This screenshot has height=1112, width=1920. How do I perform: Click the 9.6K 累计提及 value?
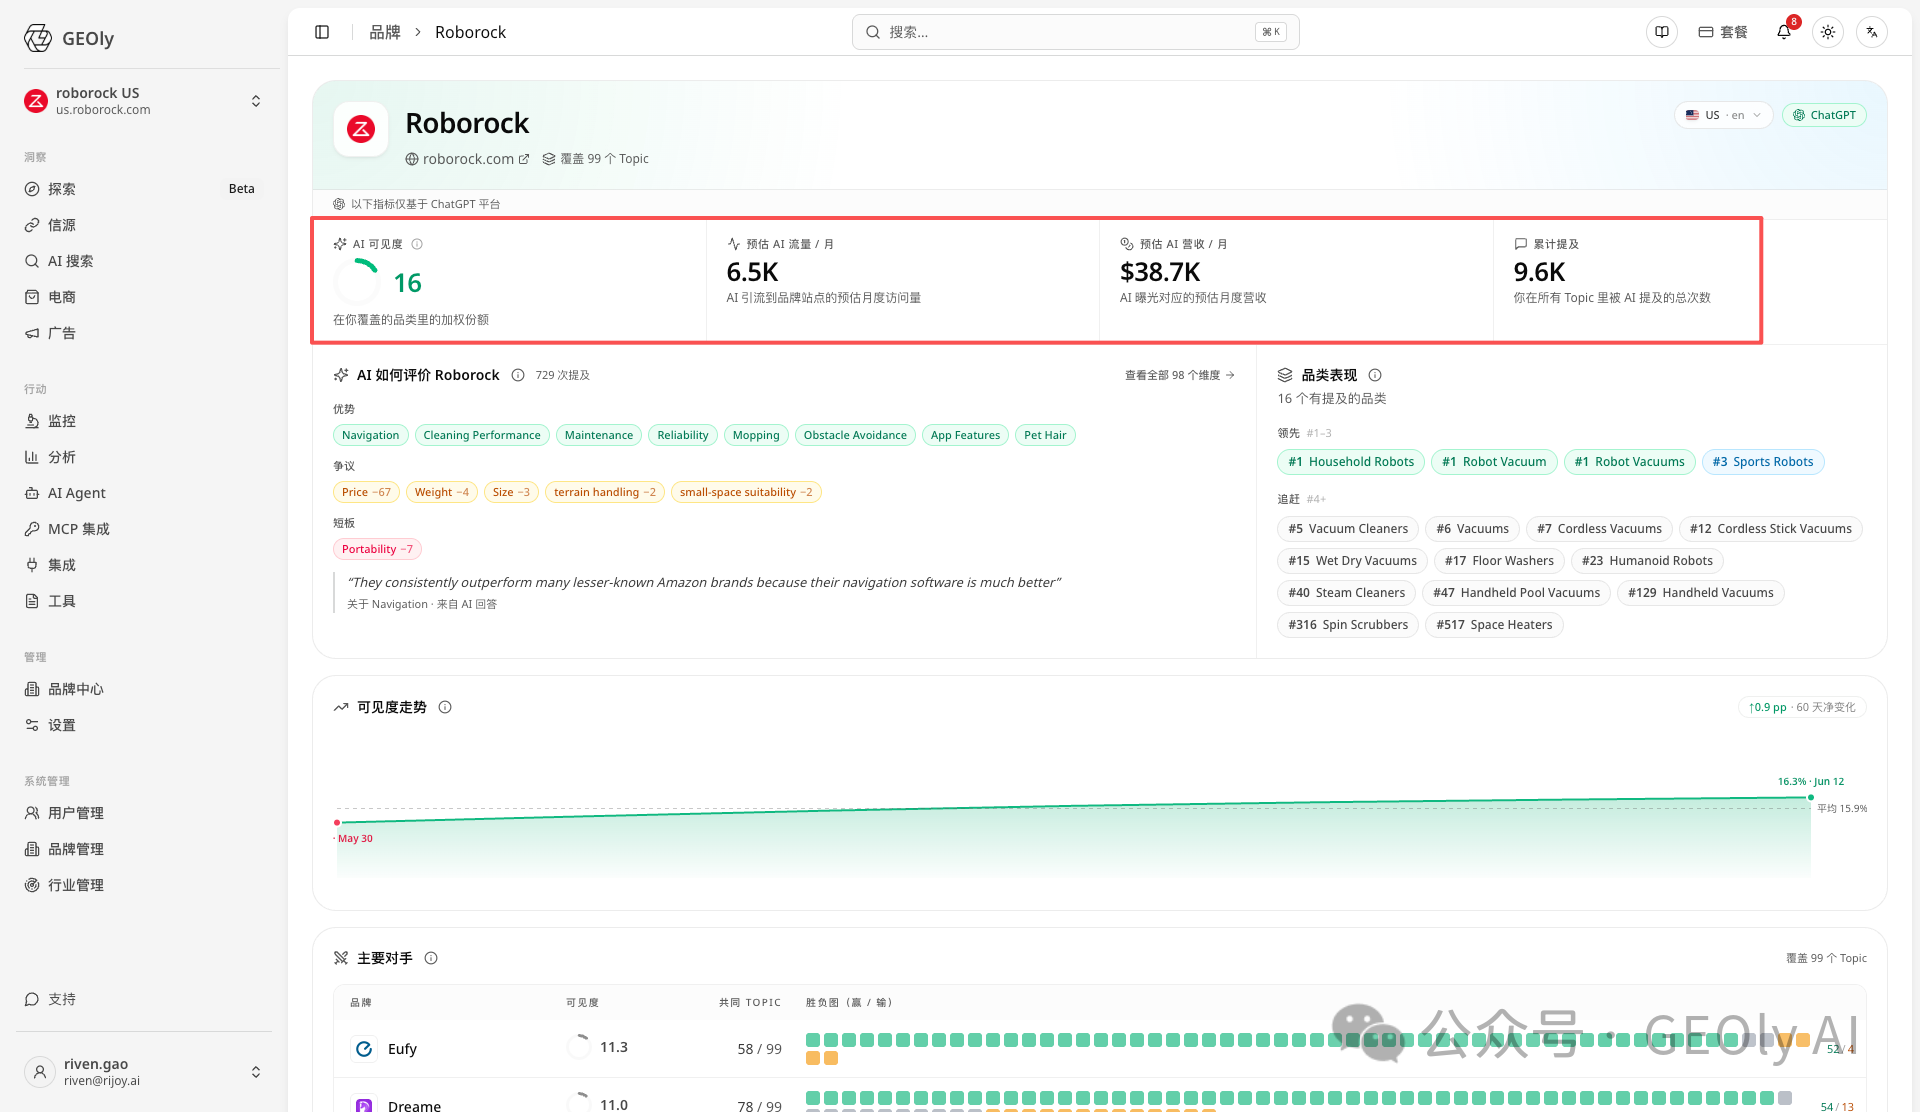pos(1539,272)
